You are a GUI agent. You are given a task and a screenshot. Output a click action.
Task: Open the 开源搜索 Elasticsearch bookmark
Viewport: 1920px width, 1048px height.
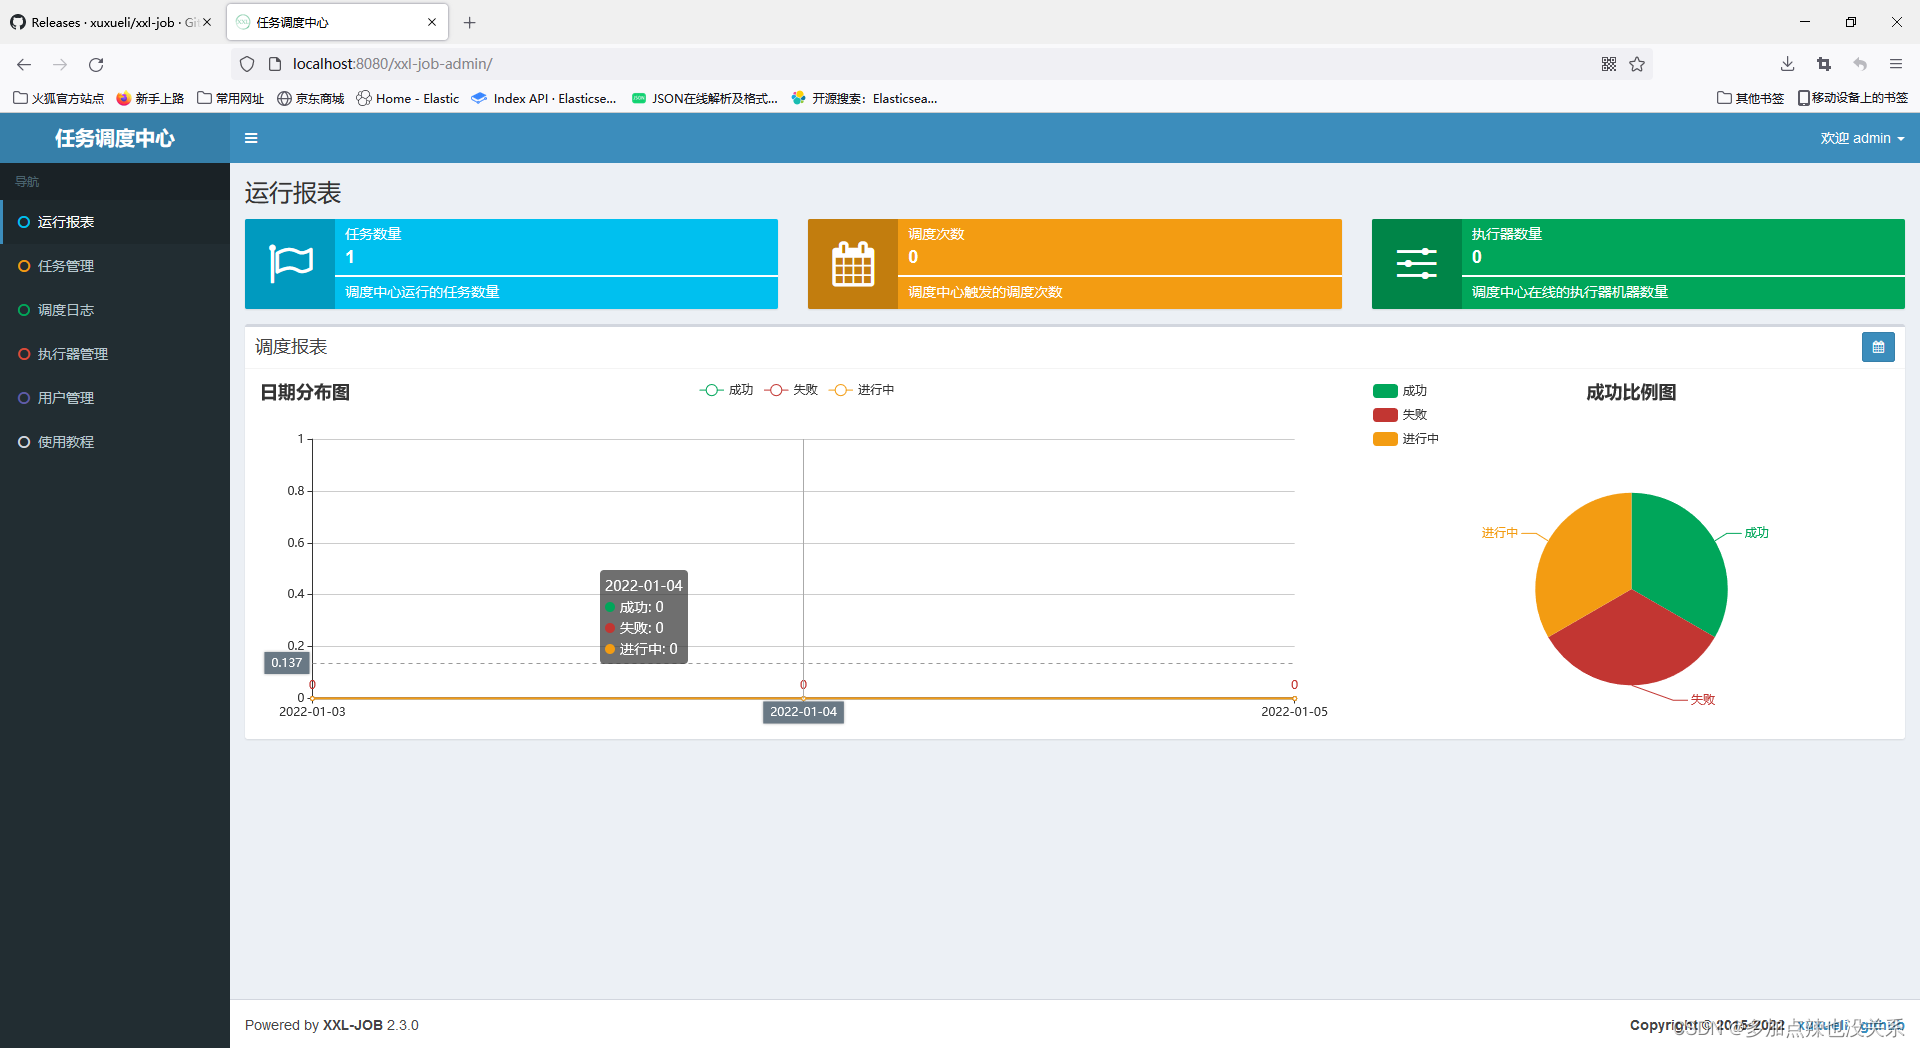tap(864, 98)
